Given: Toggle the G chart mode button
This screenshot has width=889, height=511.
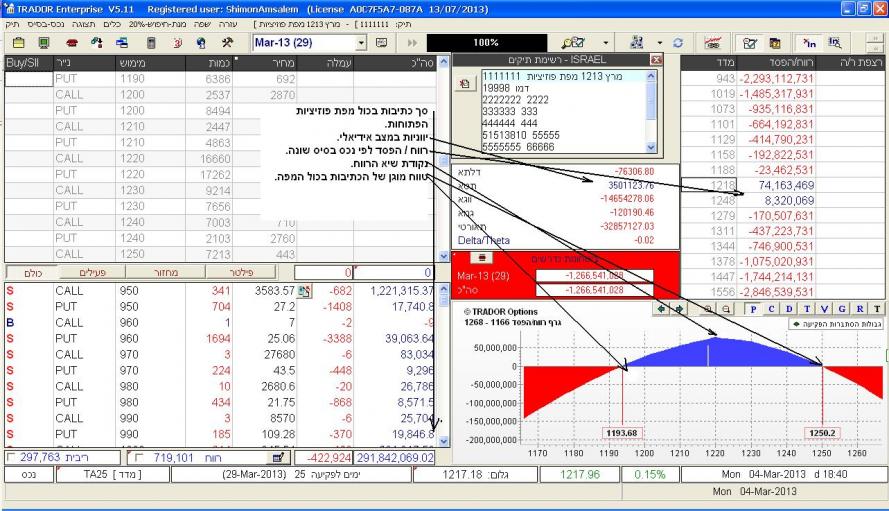Looking at the screenshot, I should point(842,309).
